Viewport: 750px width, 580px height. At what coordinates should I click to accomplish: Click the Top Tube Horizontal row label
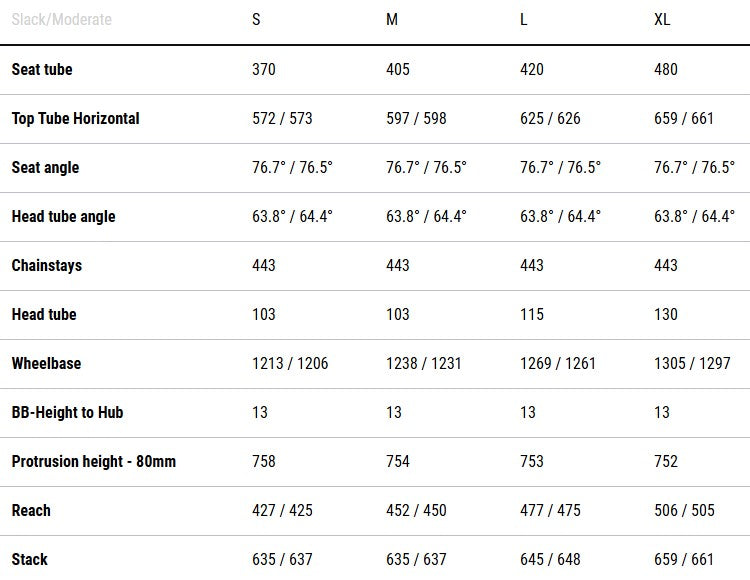pos(75,118)
